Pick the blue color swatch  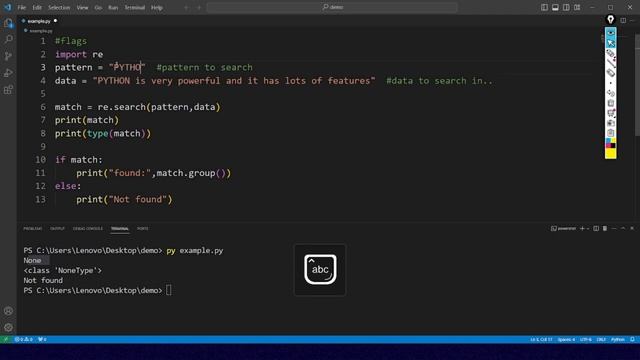pos(608,141)
